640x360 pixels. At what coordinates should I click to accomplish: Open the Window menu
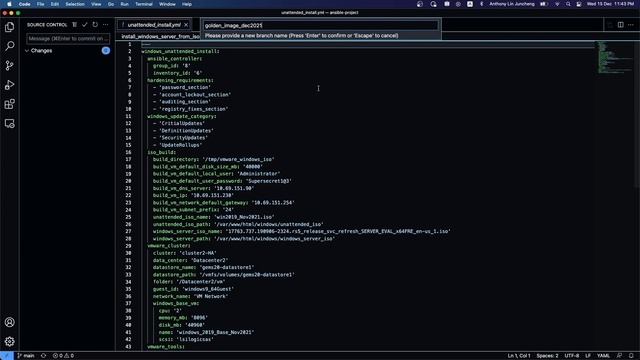point(167,4)
